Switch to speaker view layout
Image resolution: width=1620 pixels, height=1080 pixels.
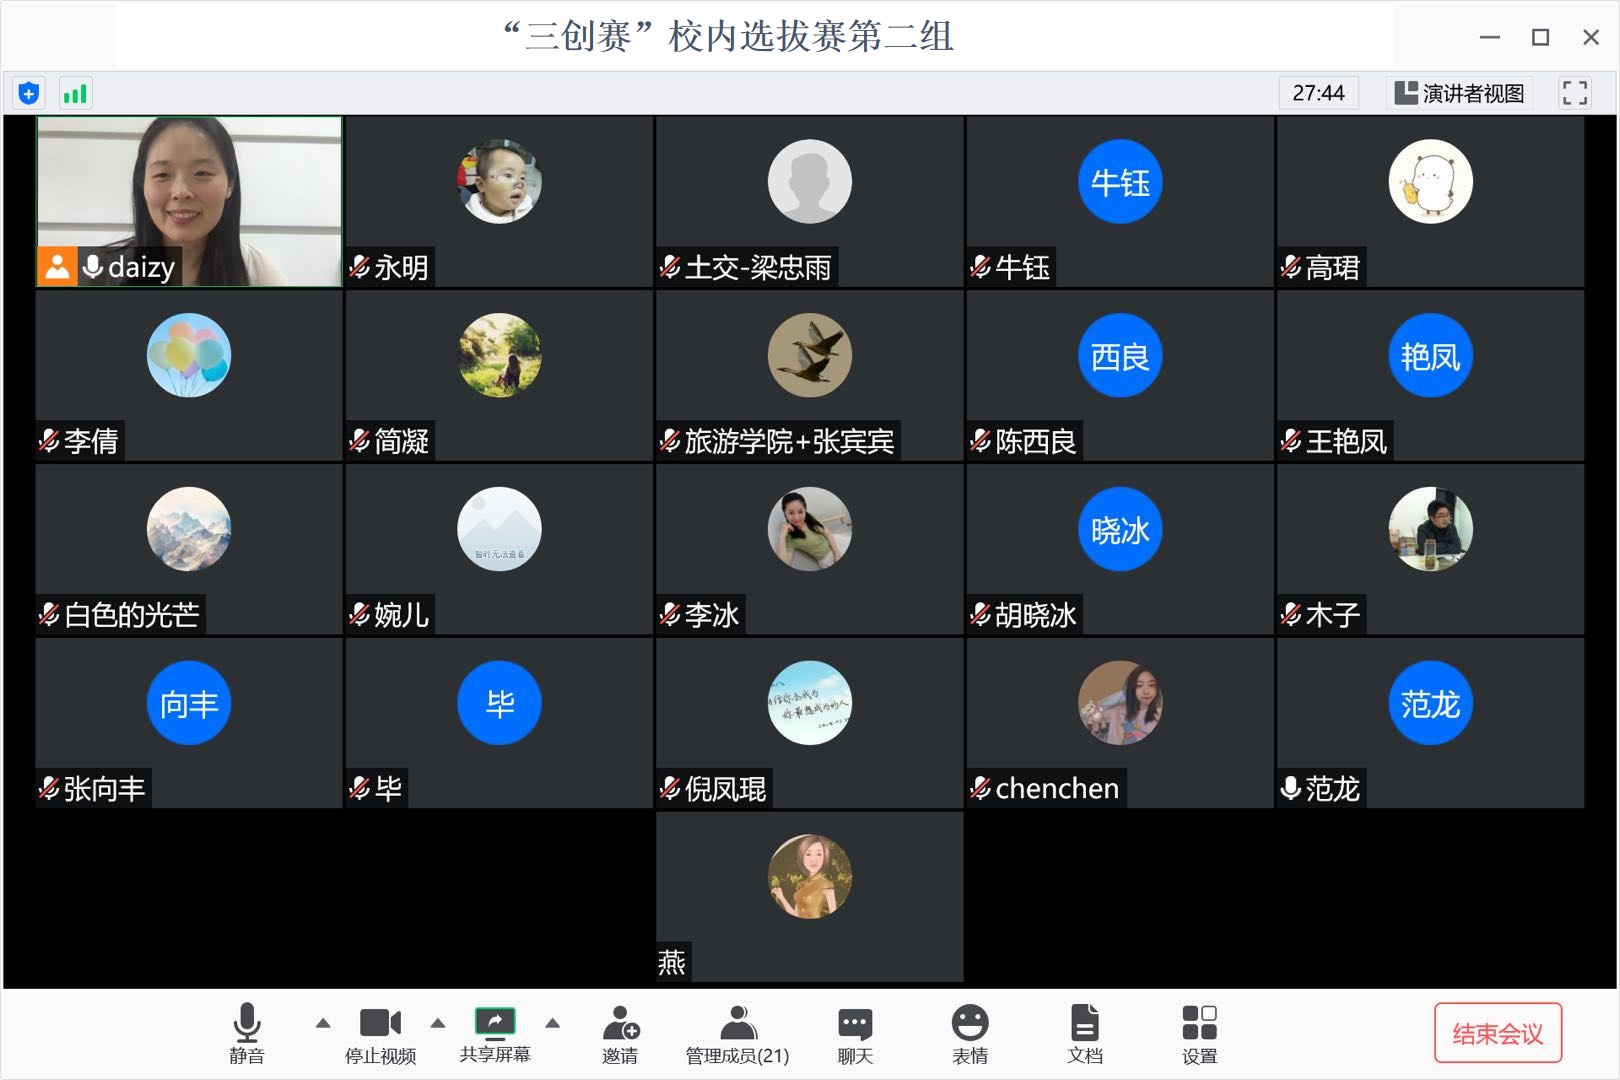pyautogui.click(x=1460, y=93)
